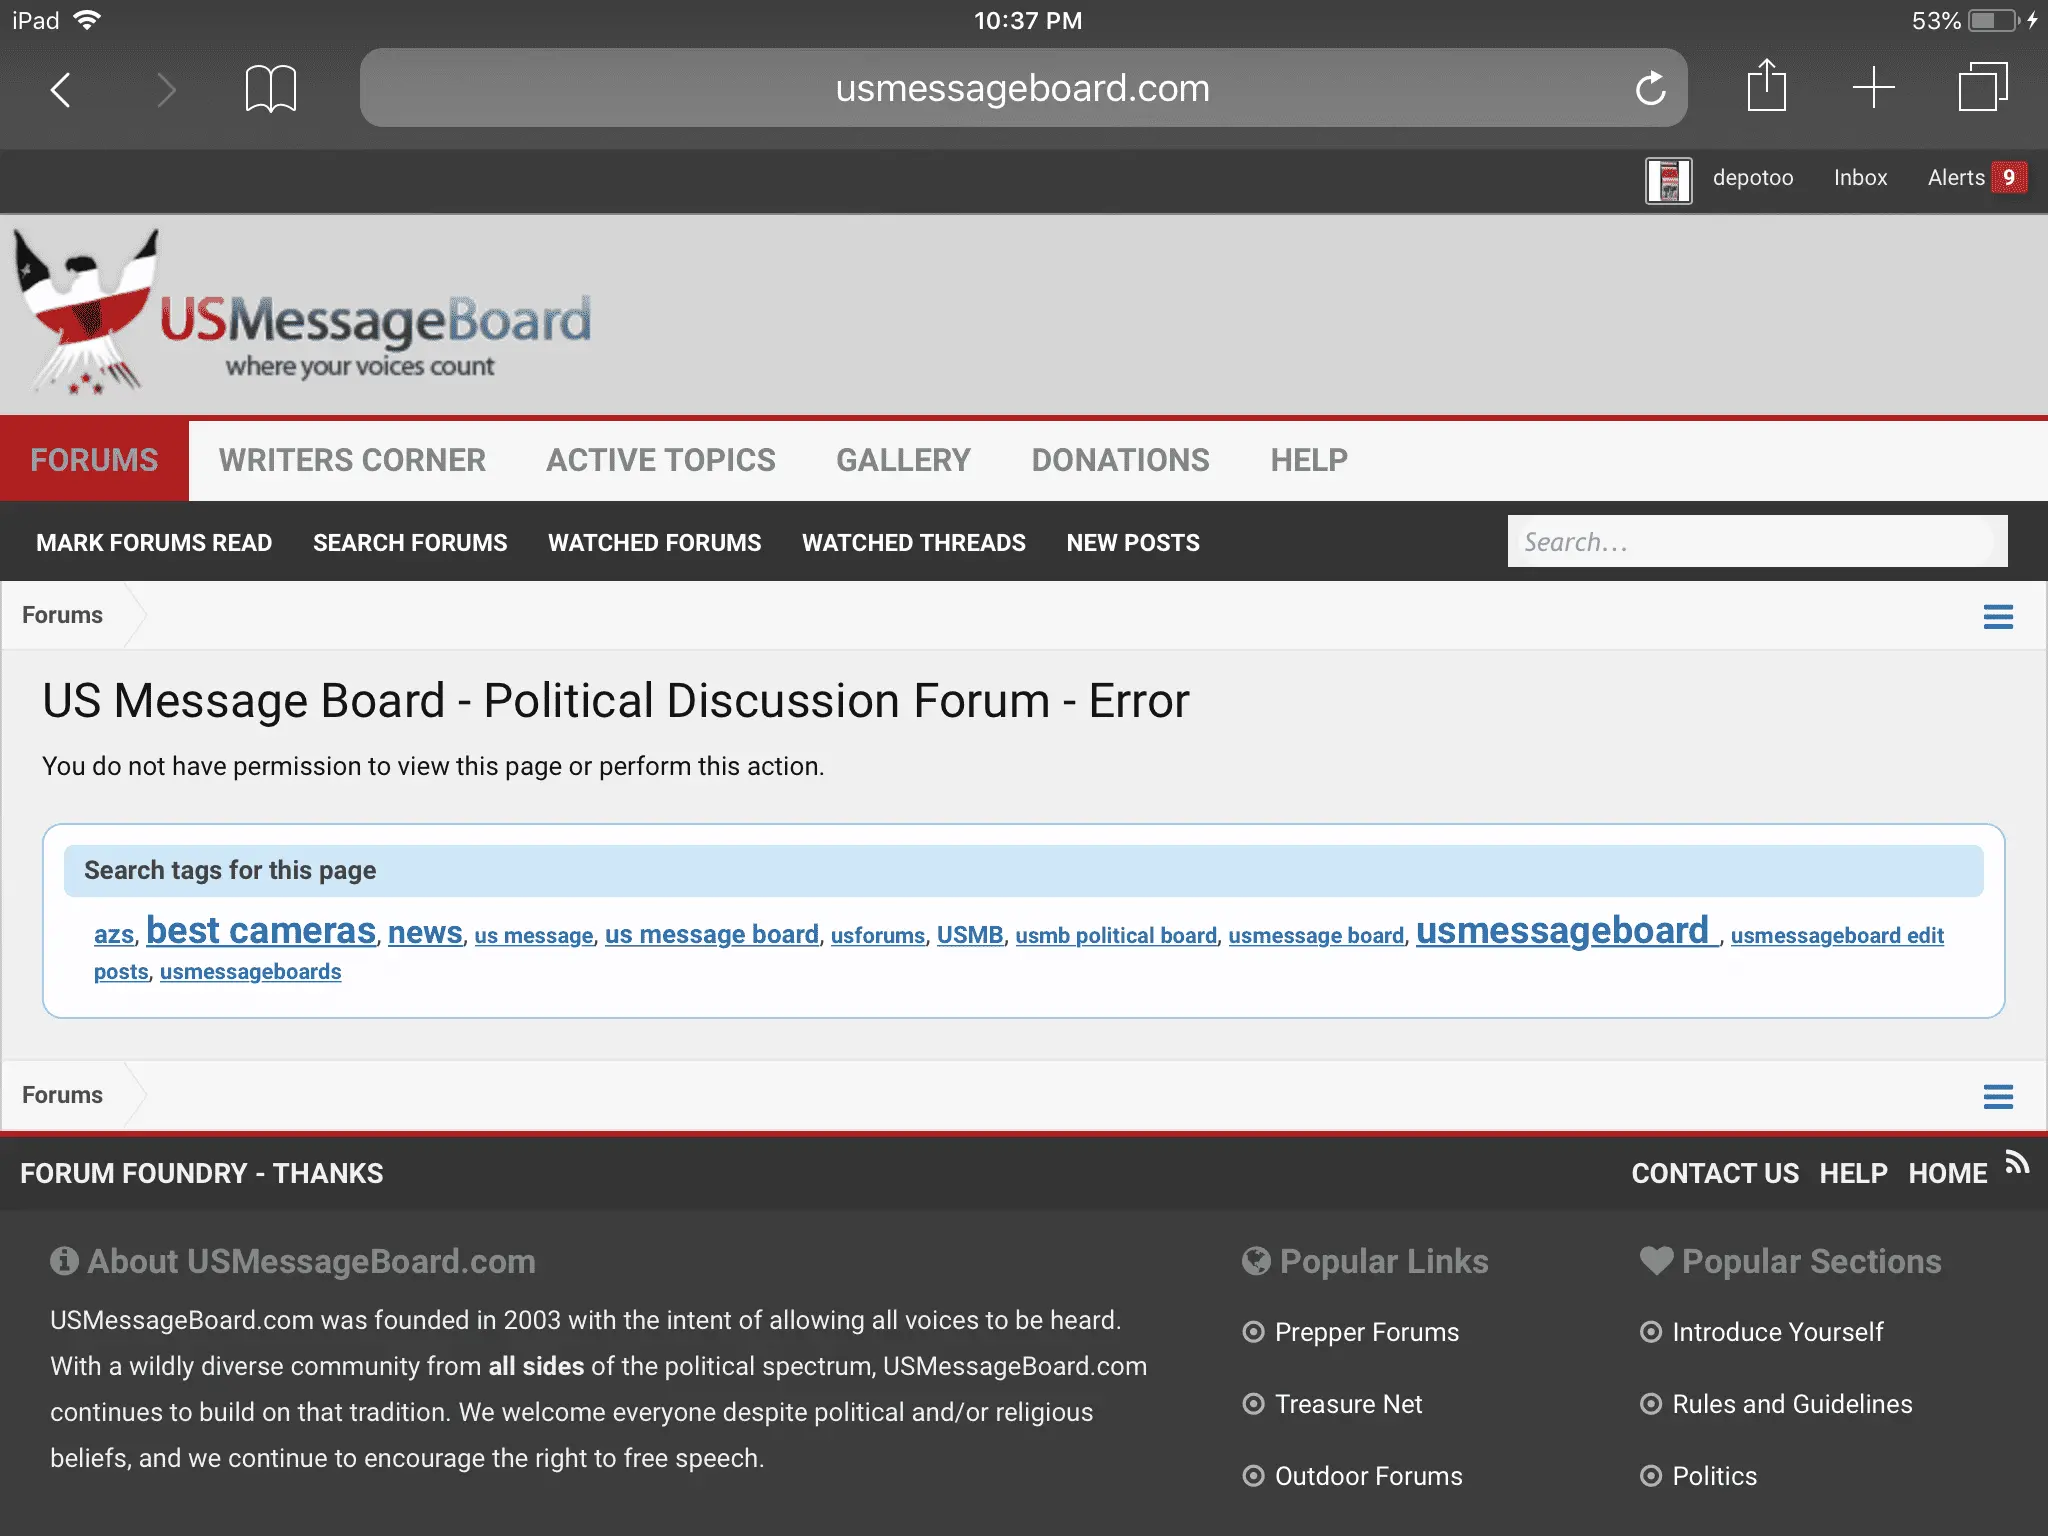Open Watched Threads
Viewport: 2048px width, 1536px height.
(x=914, y=543)
